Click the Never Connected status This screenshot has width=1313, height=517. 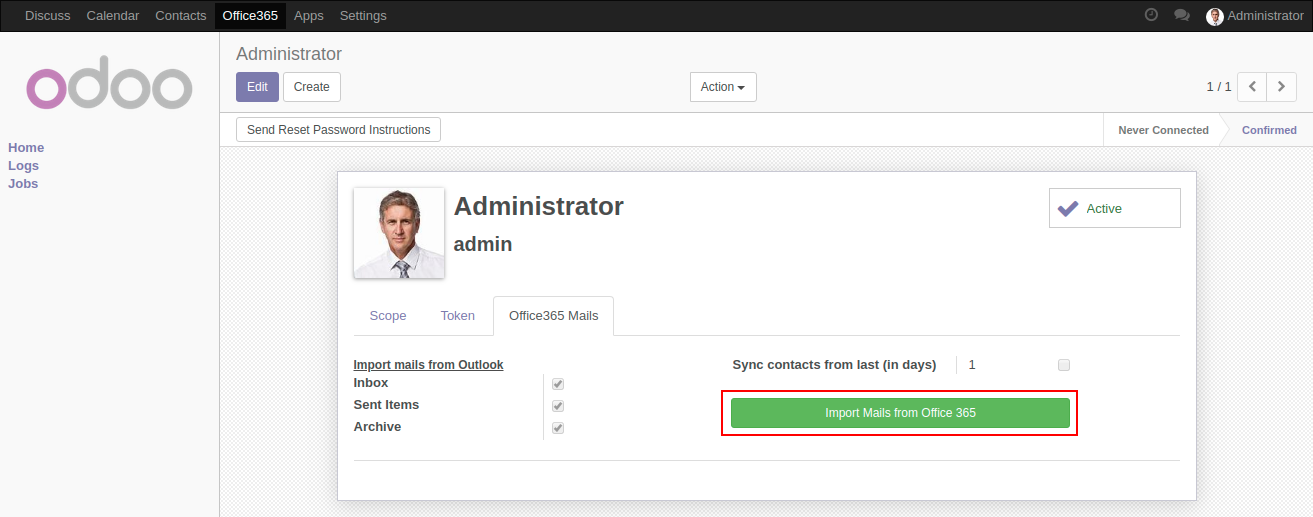(1163, 130)
